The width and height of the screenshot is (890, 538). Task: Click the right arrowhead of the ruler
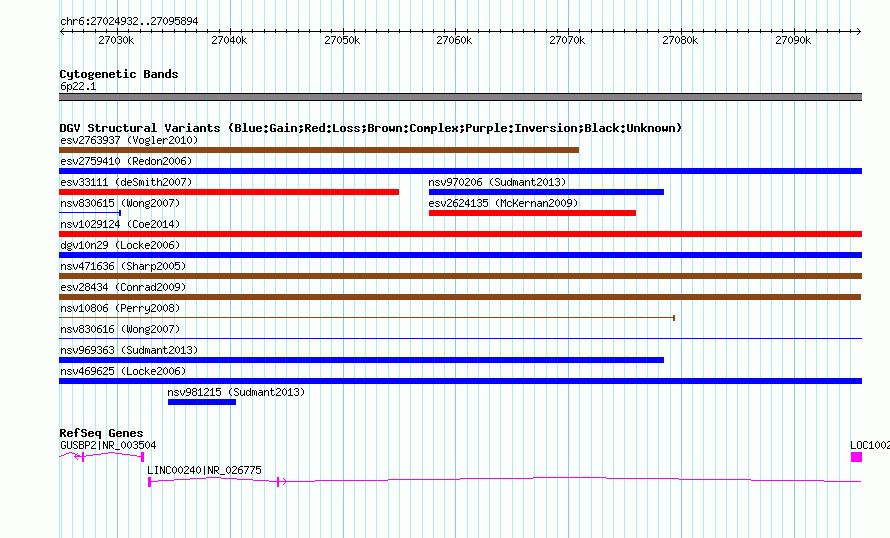859,32
